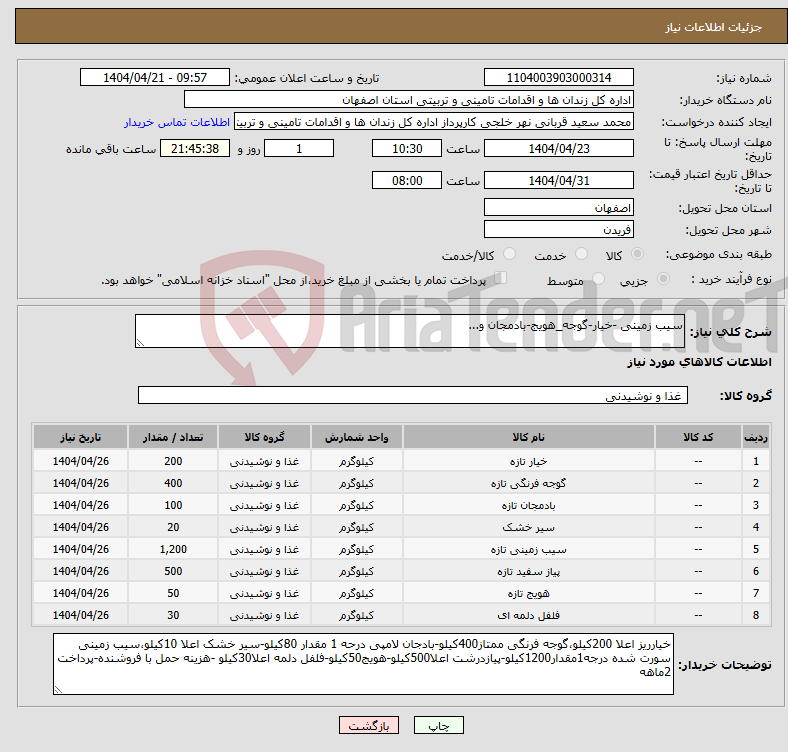
Task: Click the شماره نیاز number field
Action: (x=558, y=77)
